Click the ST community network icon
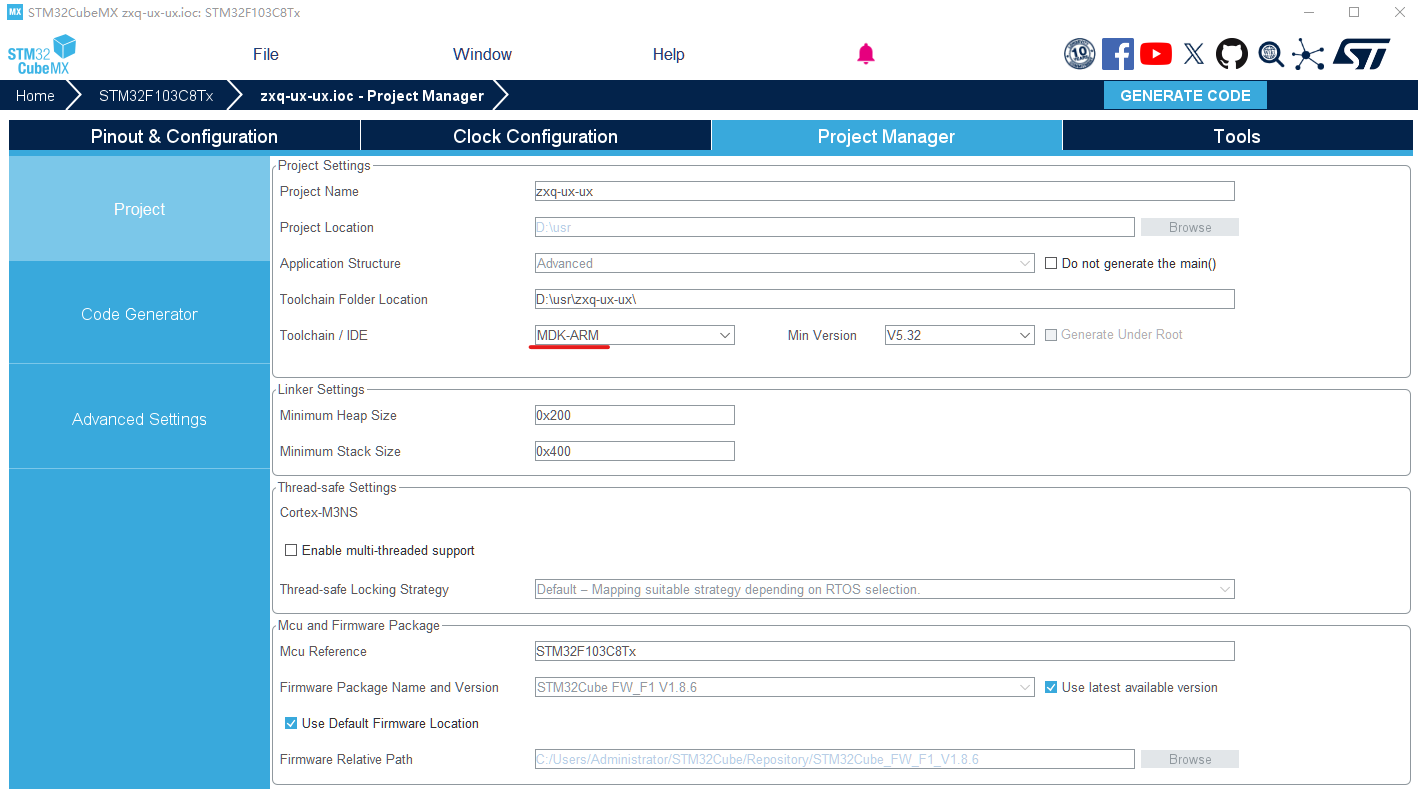 tap(1308, 54)
